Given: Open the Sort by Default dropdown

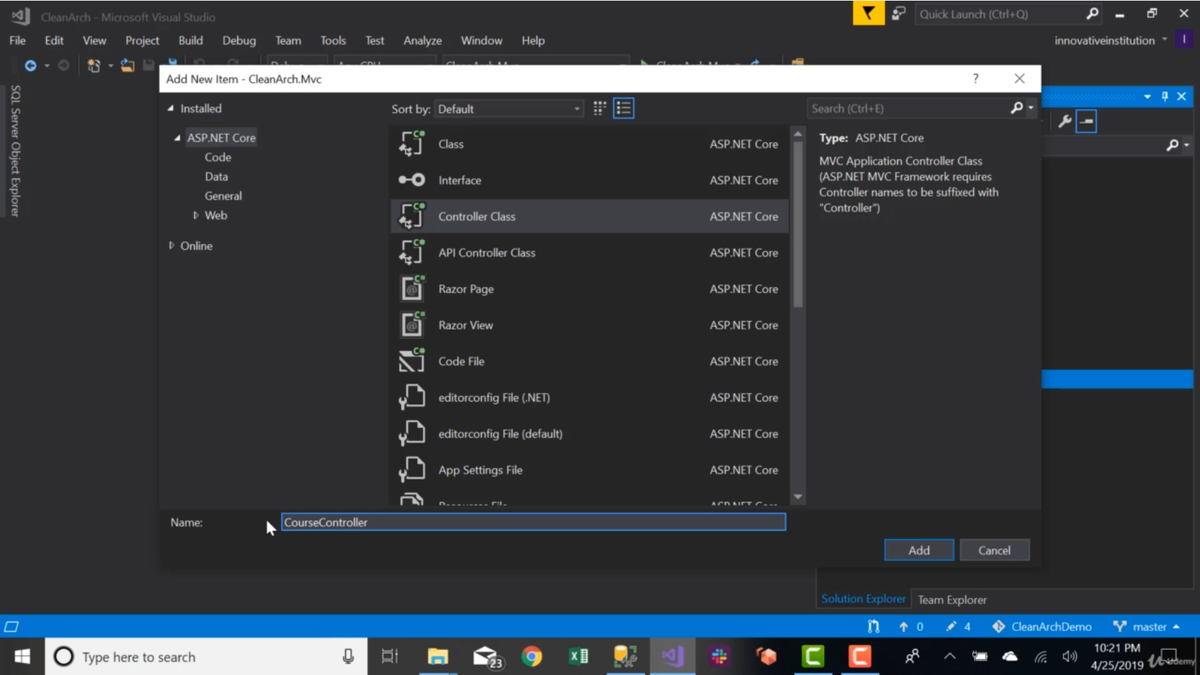Looking at the screenshot, I should [x=509, y=109].
